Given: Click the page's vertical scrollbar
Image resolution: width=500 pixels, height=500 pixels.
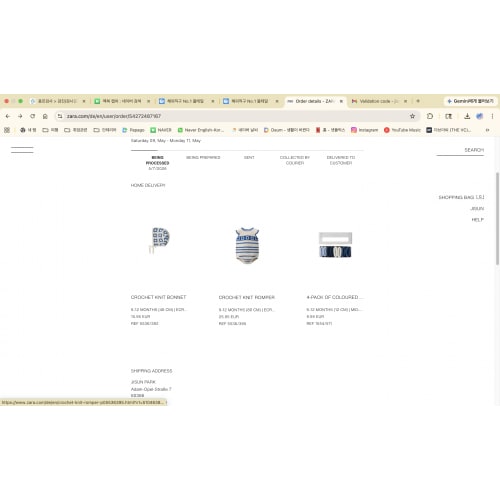Looking at the screenshot, I should 497,218.
